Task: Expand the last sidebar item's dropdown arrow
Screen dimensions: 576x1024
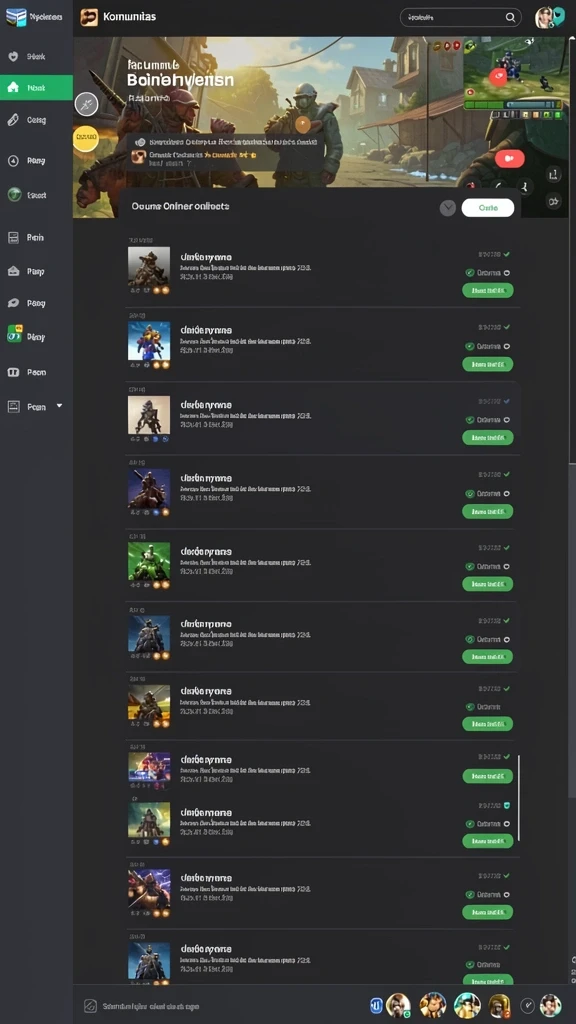Action: pyautogui.click(x=59, y=406)
